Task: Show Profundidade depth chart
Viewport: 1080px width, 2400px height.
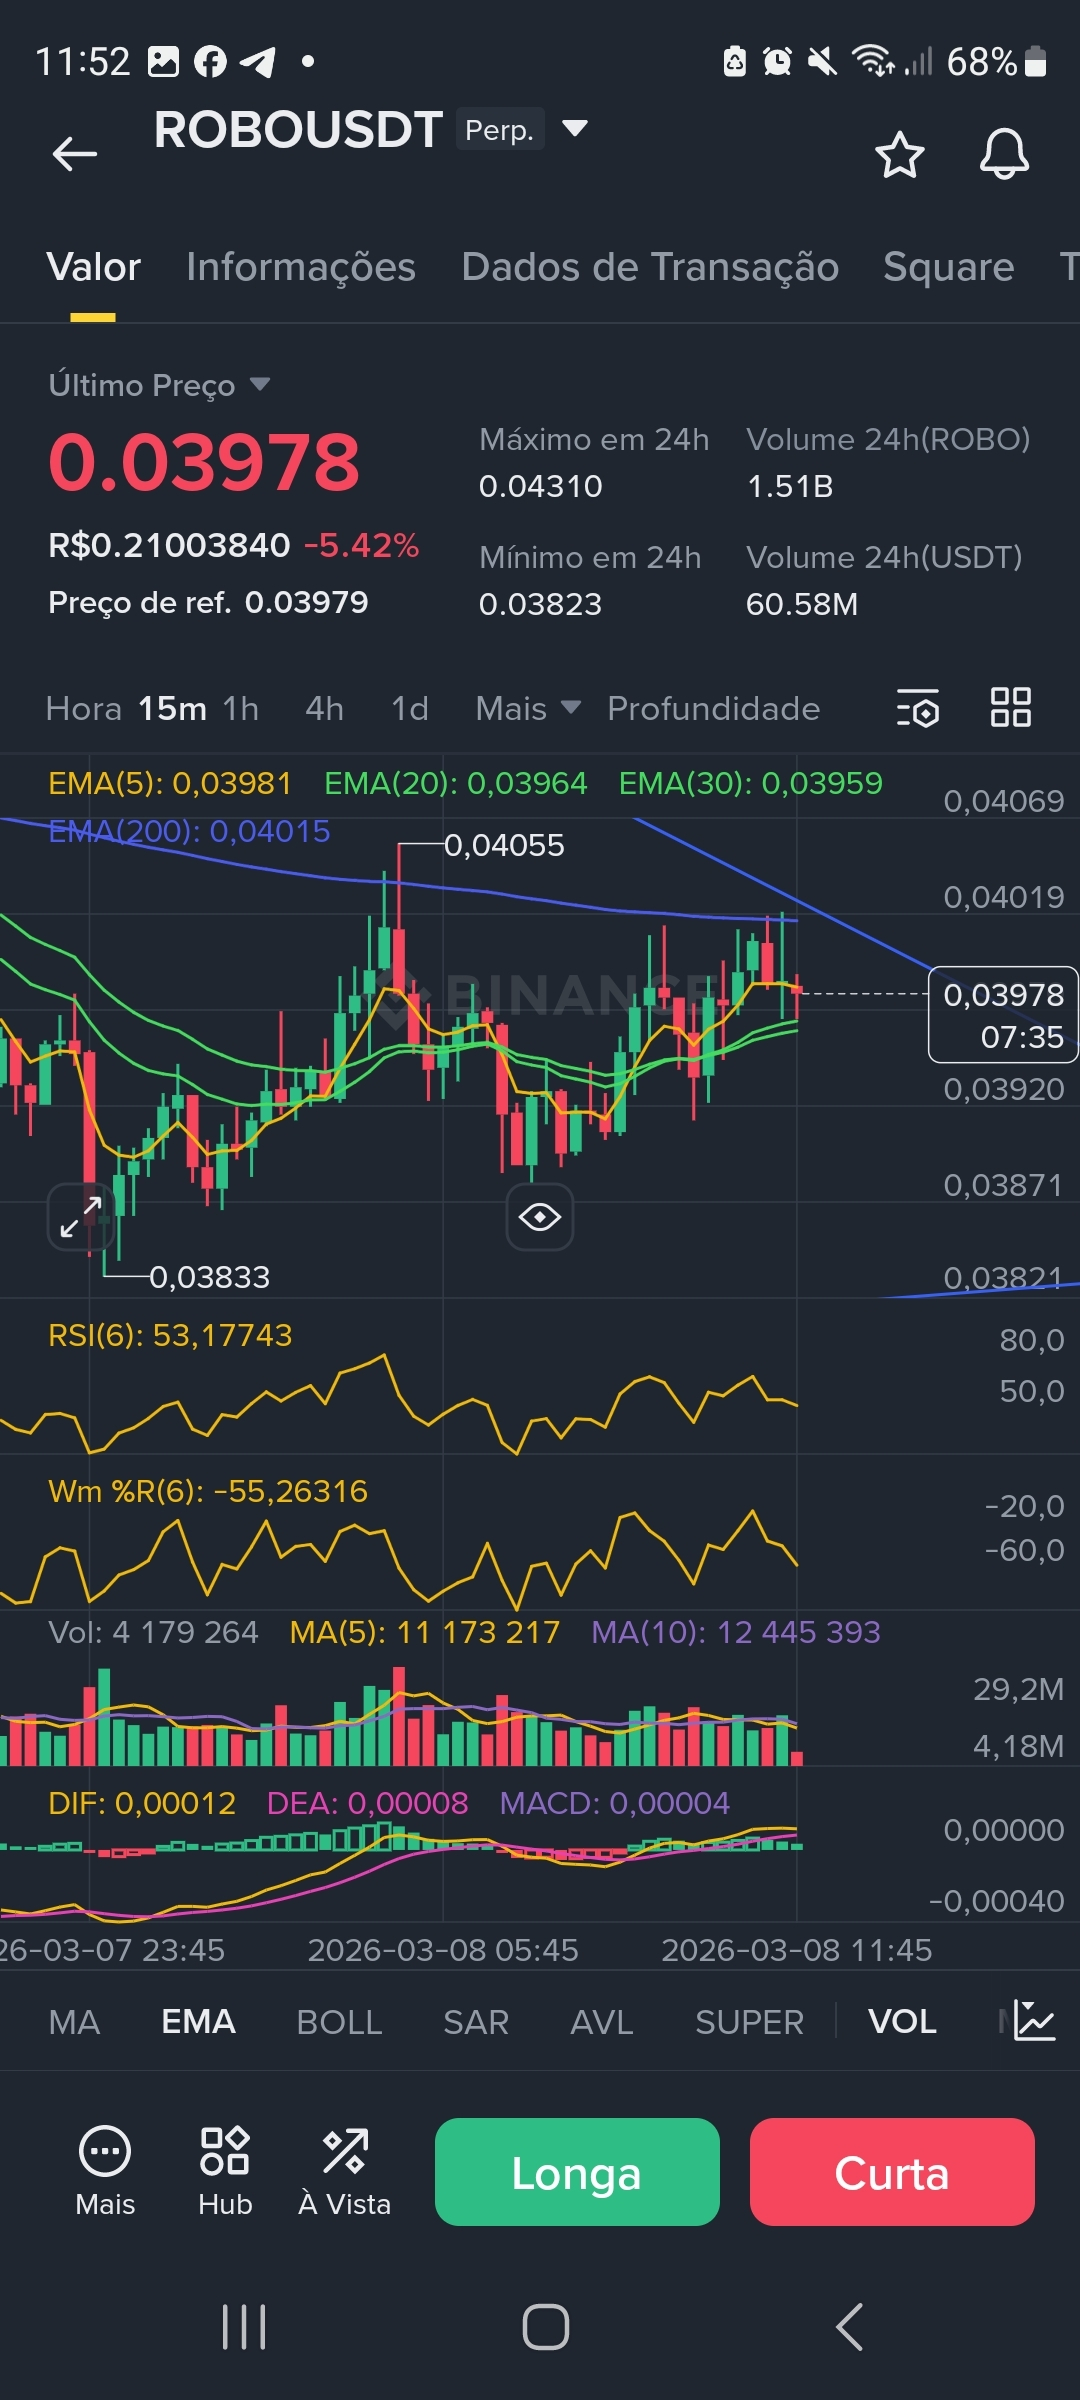Action: pos(713,708)
